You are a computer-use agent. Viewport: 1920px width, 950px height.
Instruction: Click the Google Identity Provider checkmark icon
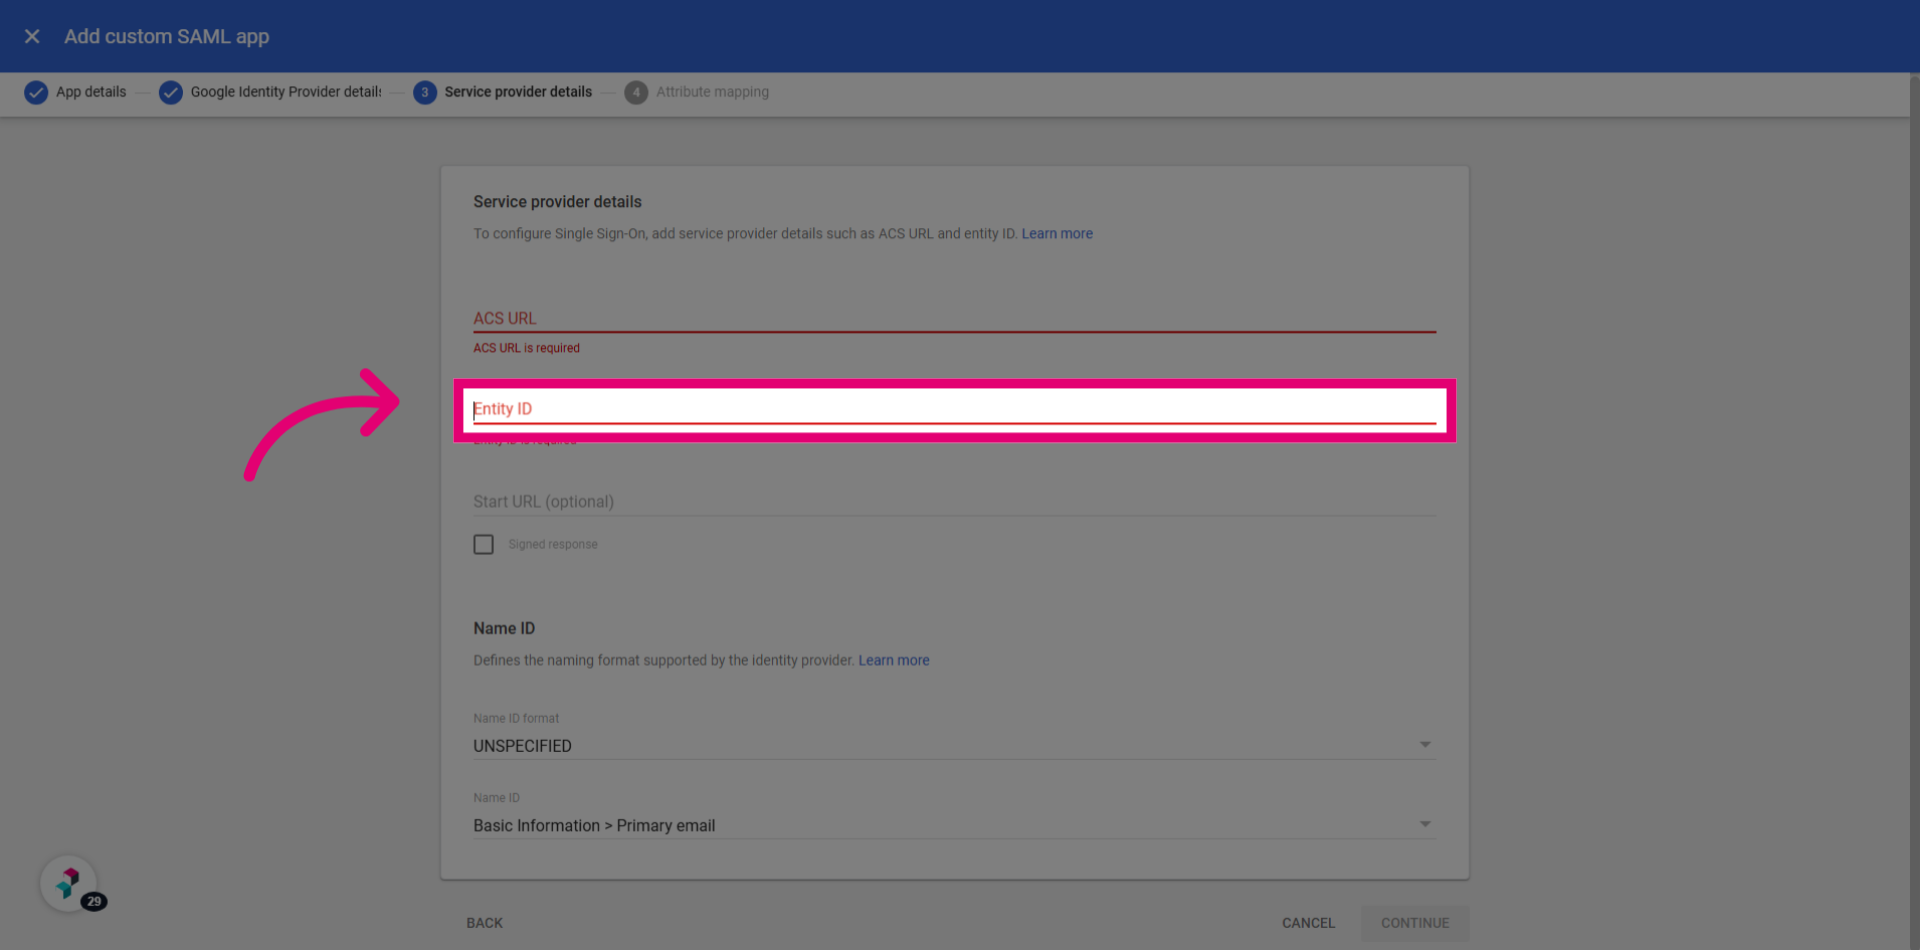171,92
